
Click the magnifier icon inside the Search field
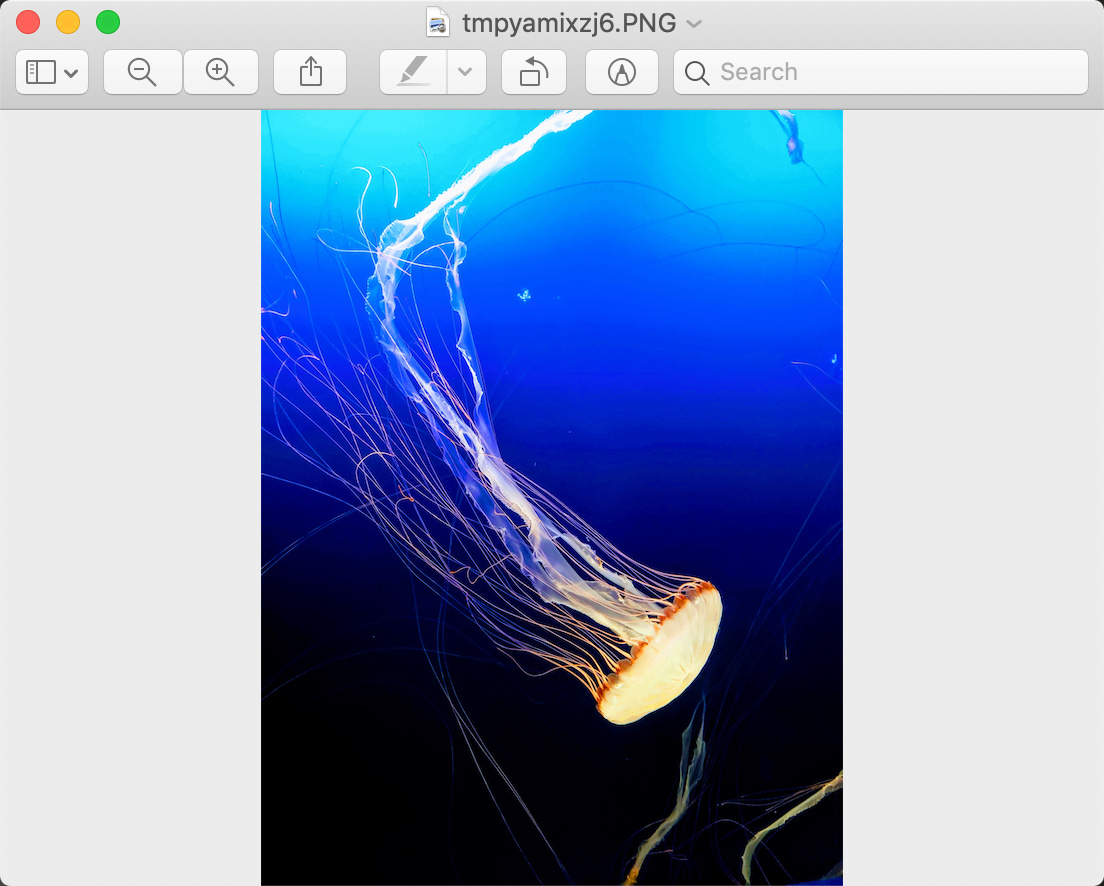(697, 73)
